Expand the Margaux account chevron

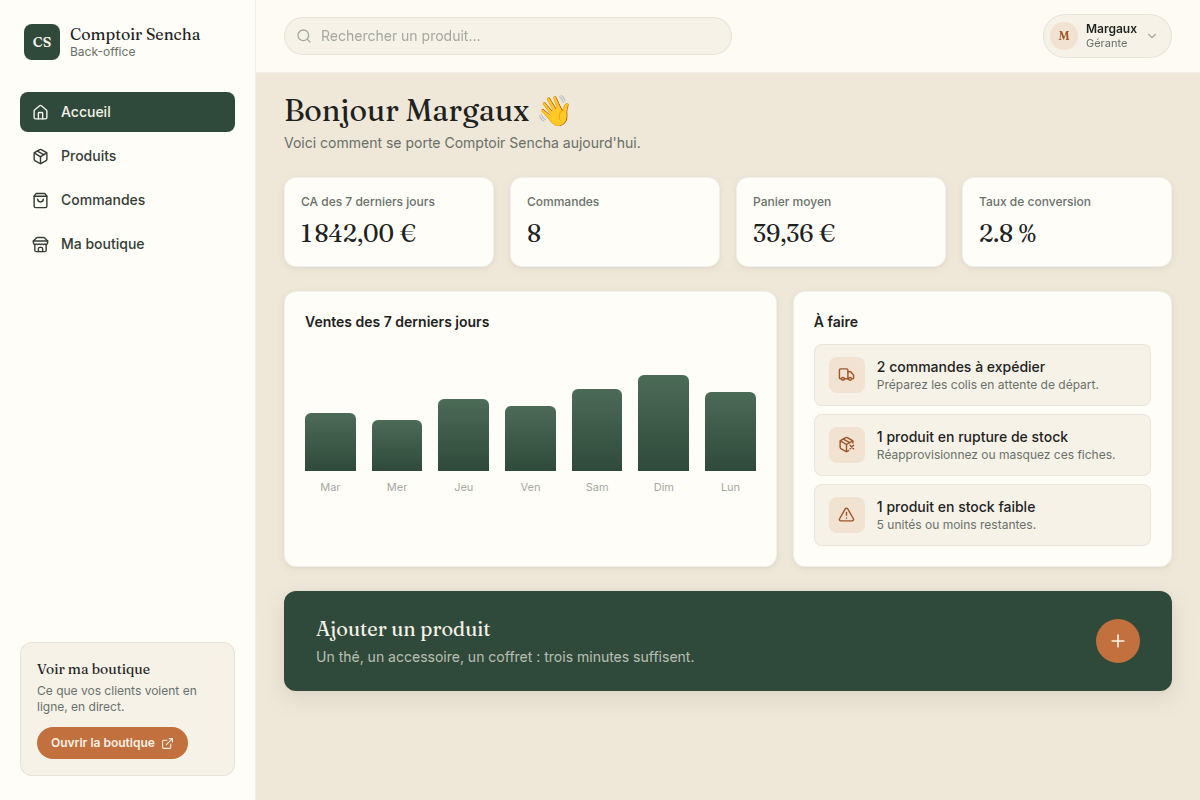pyautogui.click(x=1151, y=36)
